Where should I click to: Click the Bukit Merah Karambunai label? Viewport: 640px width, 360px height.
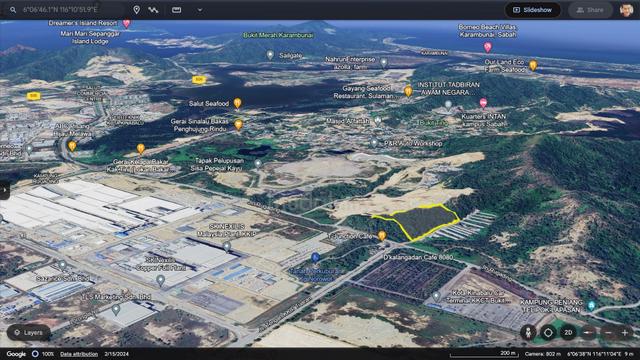coord(278,35)
